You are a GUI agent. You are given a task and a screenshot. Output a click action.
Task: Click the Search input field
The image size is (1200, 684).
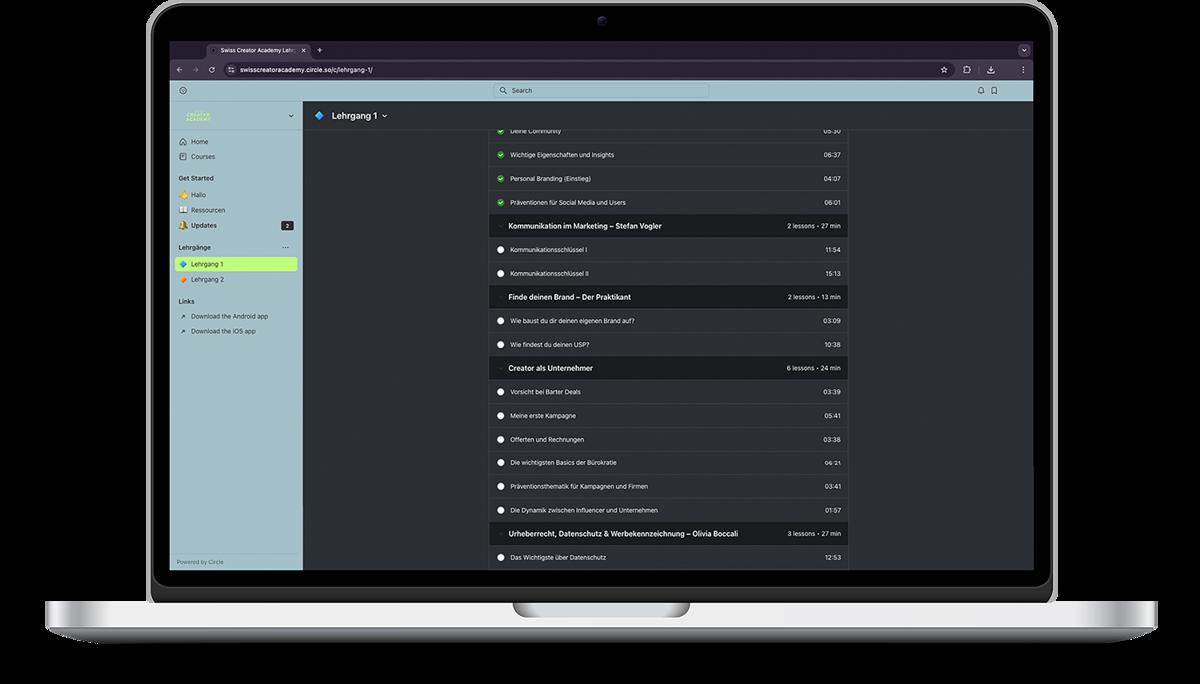pos(601,90)
